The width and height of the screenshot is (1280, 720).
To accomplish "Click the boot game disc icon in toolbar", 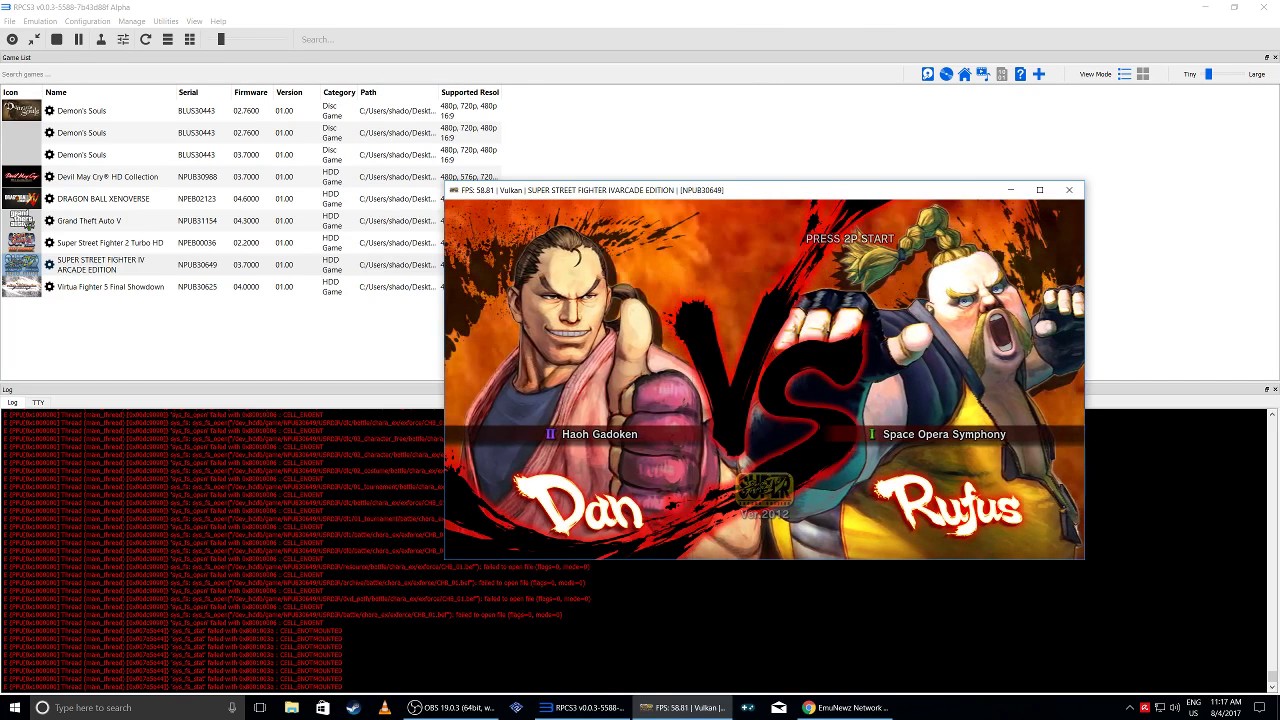I will pos(12,39).
